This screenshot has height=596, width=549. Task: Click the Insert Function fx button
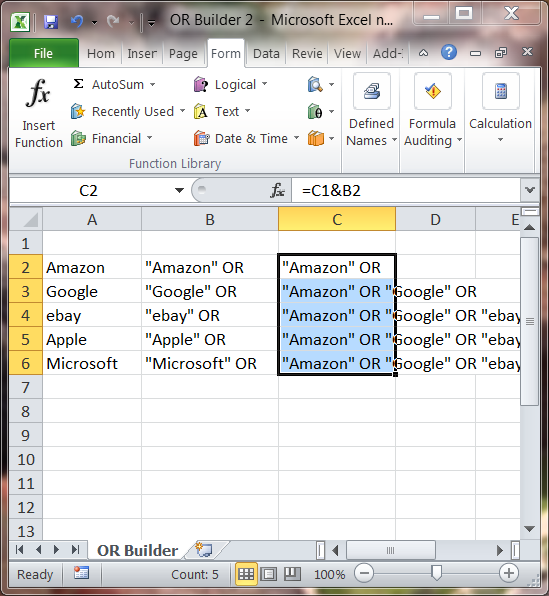pyautogui.click(x=38, y=113)
